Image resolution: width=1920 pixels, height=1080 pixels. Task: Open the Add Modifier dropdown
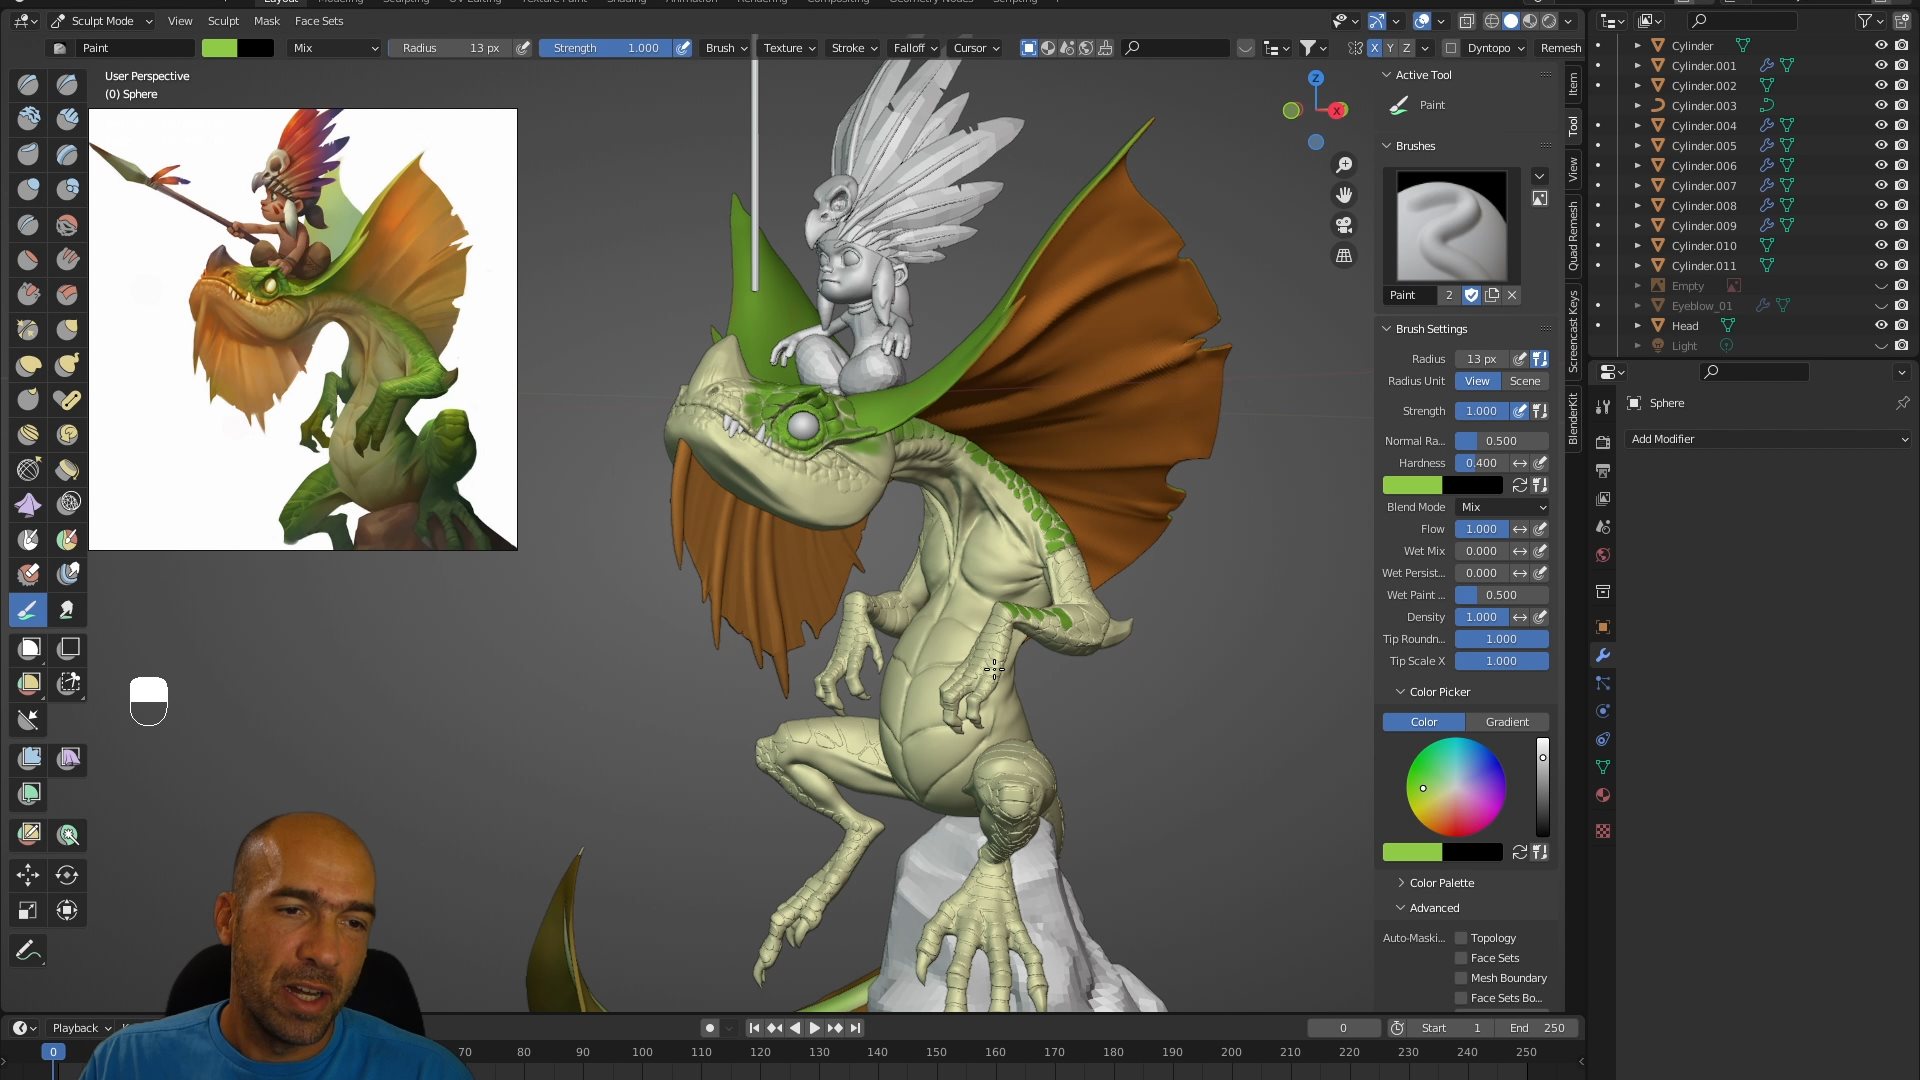coord(1768,439)
